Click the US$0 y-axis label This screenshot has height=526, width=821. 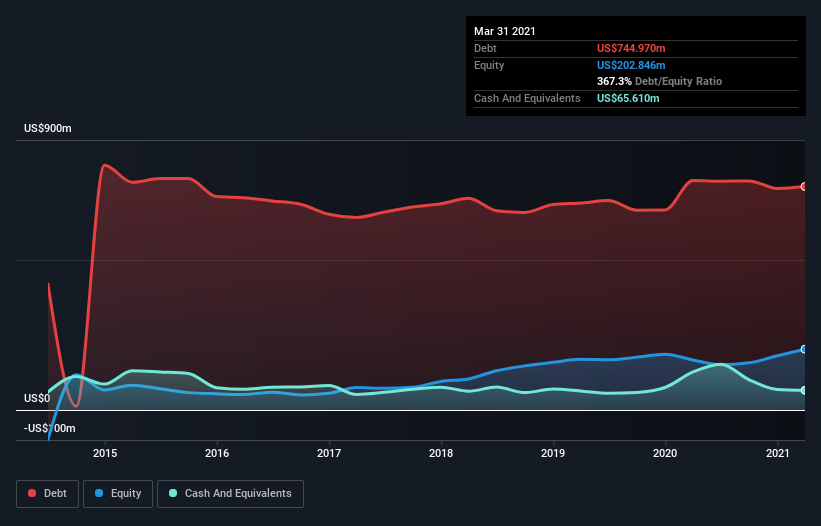[x=37, y=398]
